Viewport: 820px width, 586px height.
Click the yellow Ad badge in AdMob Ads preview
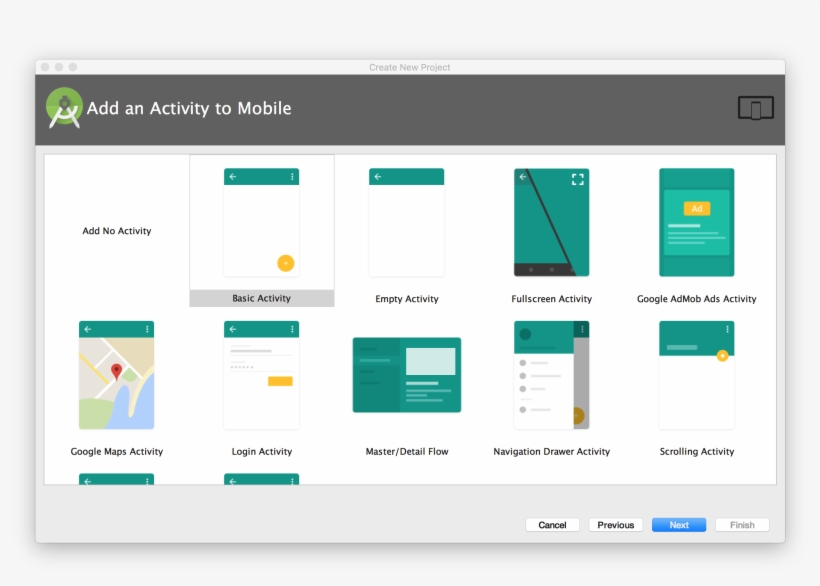pyautogui.click(x=696, y=208)
